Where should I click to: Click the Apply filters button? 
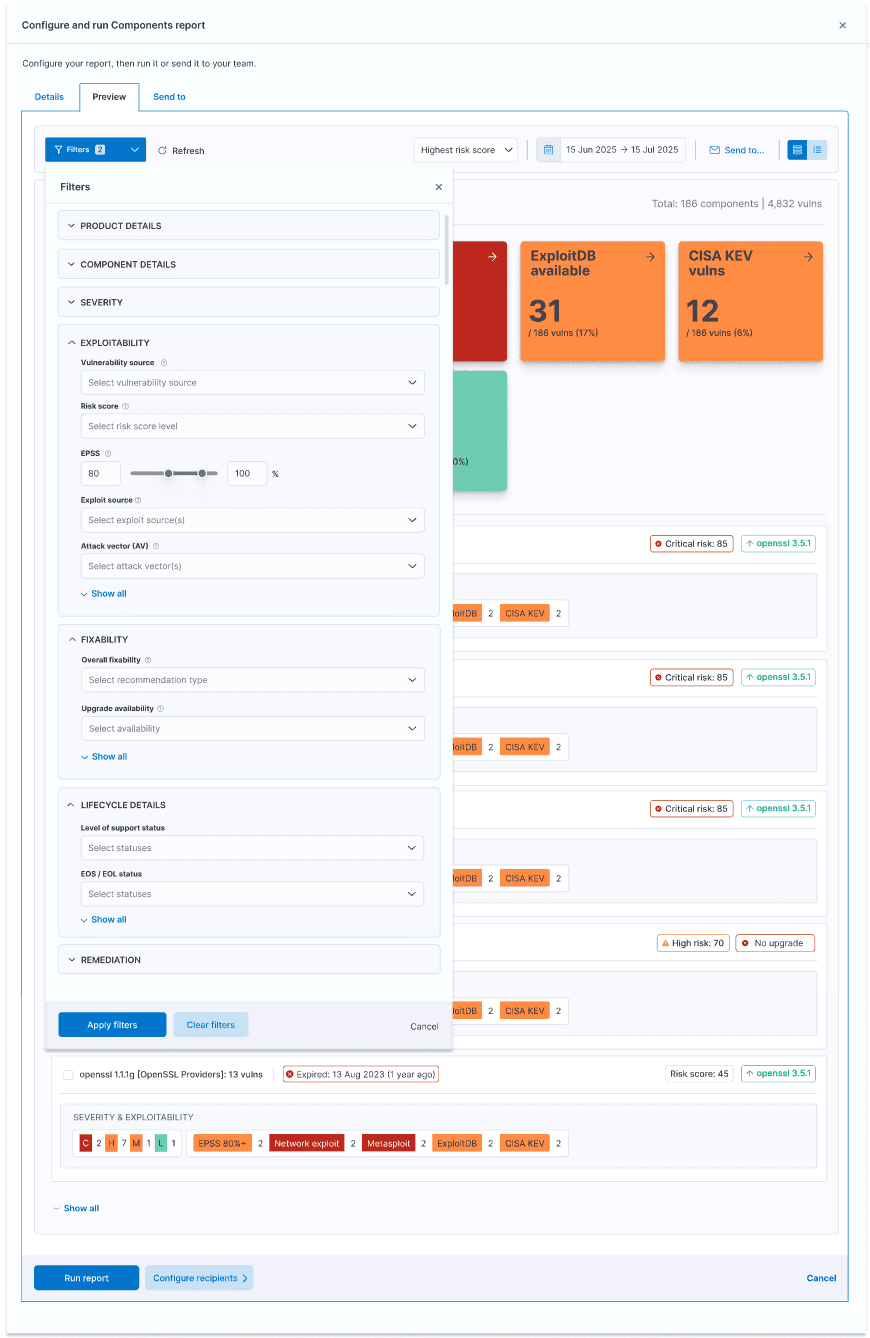click(112, 1025)
